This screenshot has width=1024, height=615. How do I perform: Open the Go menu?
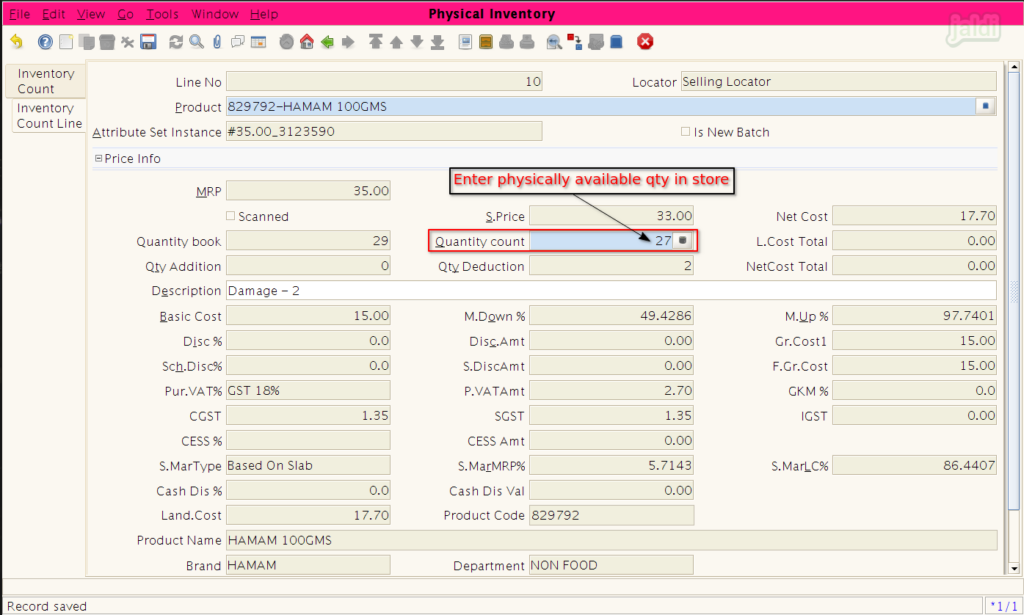pyautogui.click(x=125, y=14)
